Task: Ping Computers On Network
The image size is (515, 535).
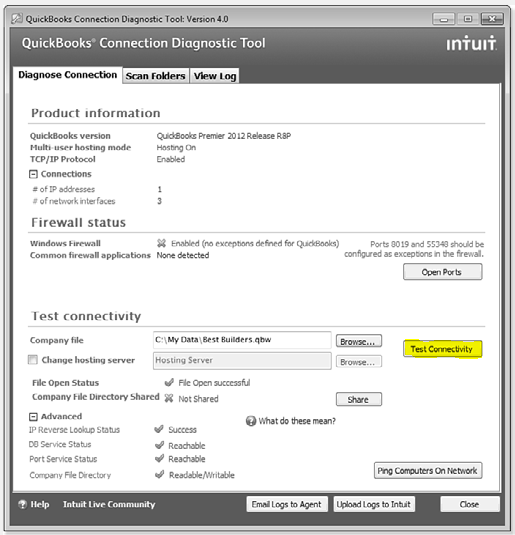Action: (x=428, y=471)
